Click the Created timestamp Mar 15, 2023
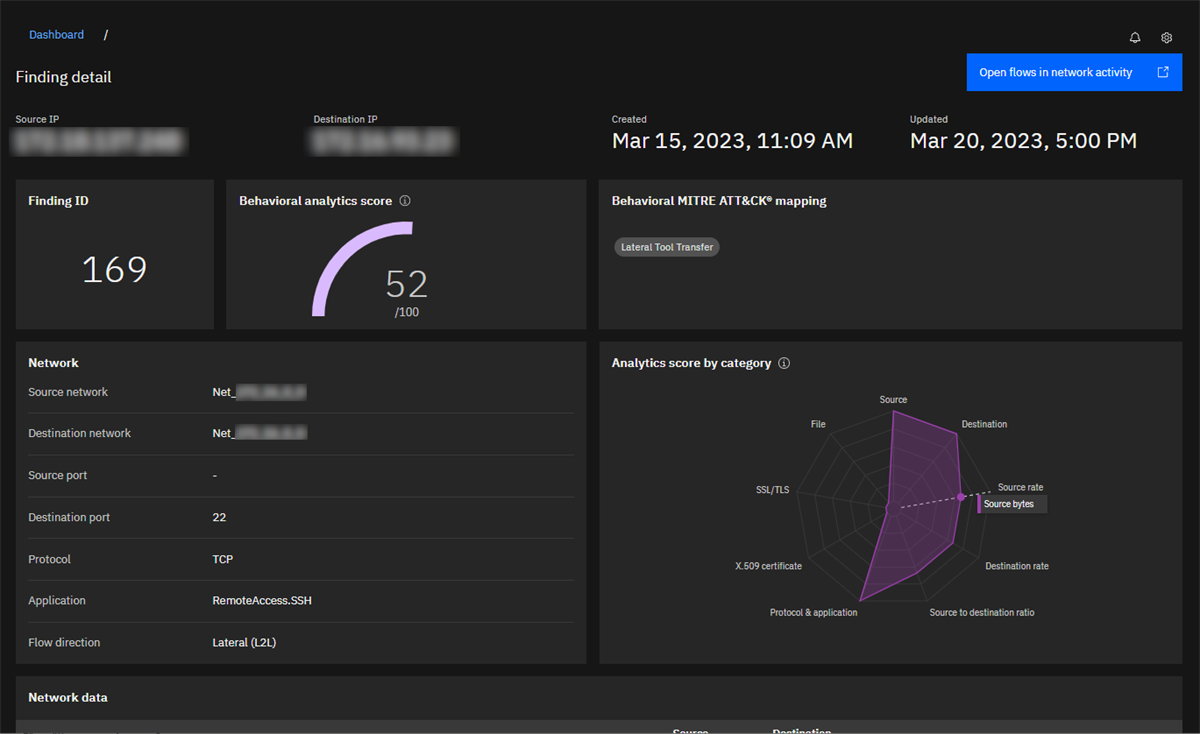This screenshot has height=734, width=1200. coord(732,140)
